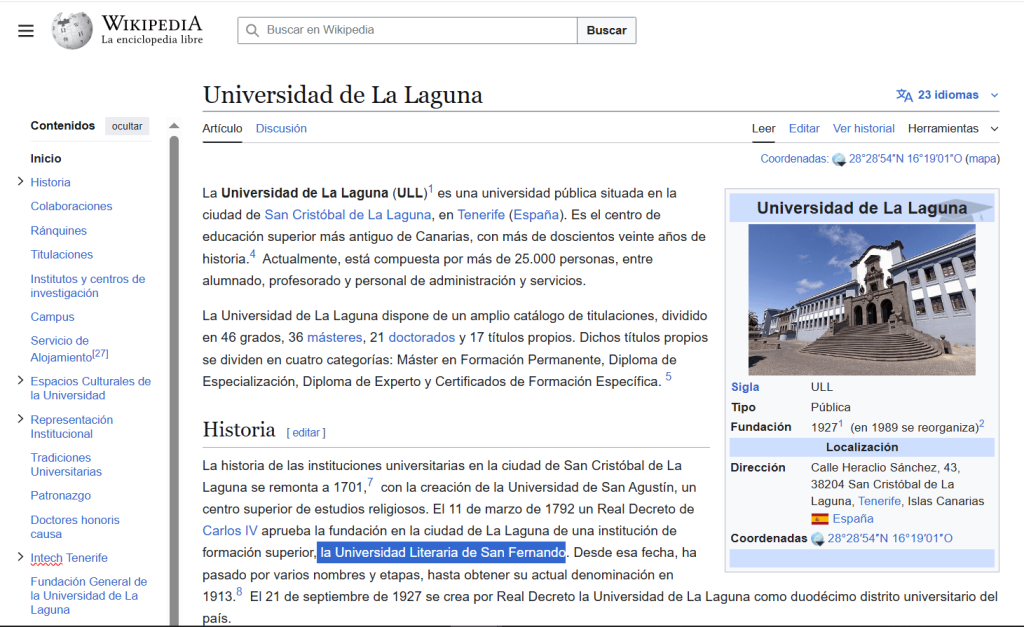Image resolution: width=1024 pixels, height=627 pixels.
Task: Select the Leer view tab
Action: tap(763, 129)
